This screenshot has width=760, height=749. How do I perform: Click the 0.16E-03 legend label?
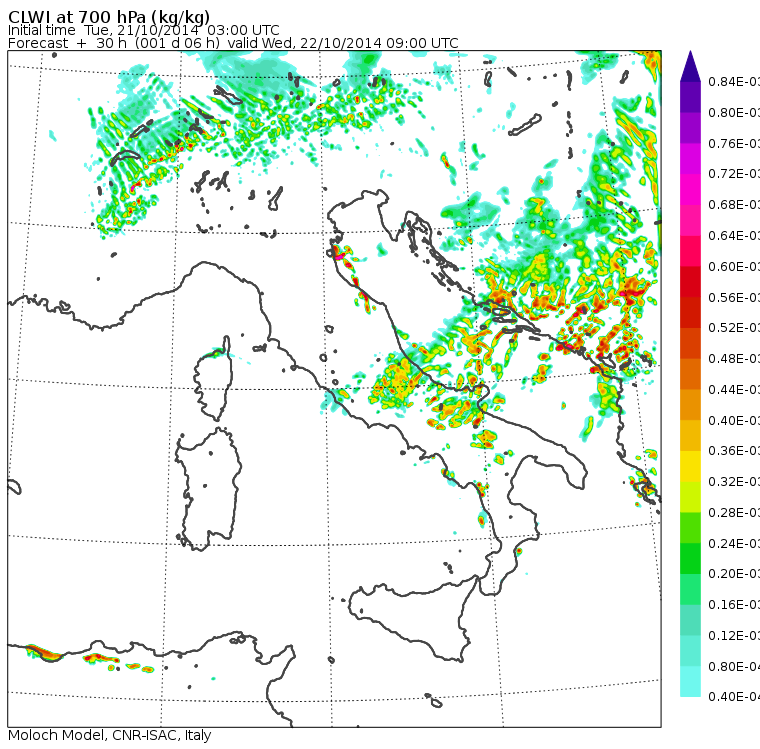pos(734,605)
